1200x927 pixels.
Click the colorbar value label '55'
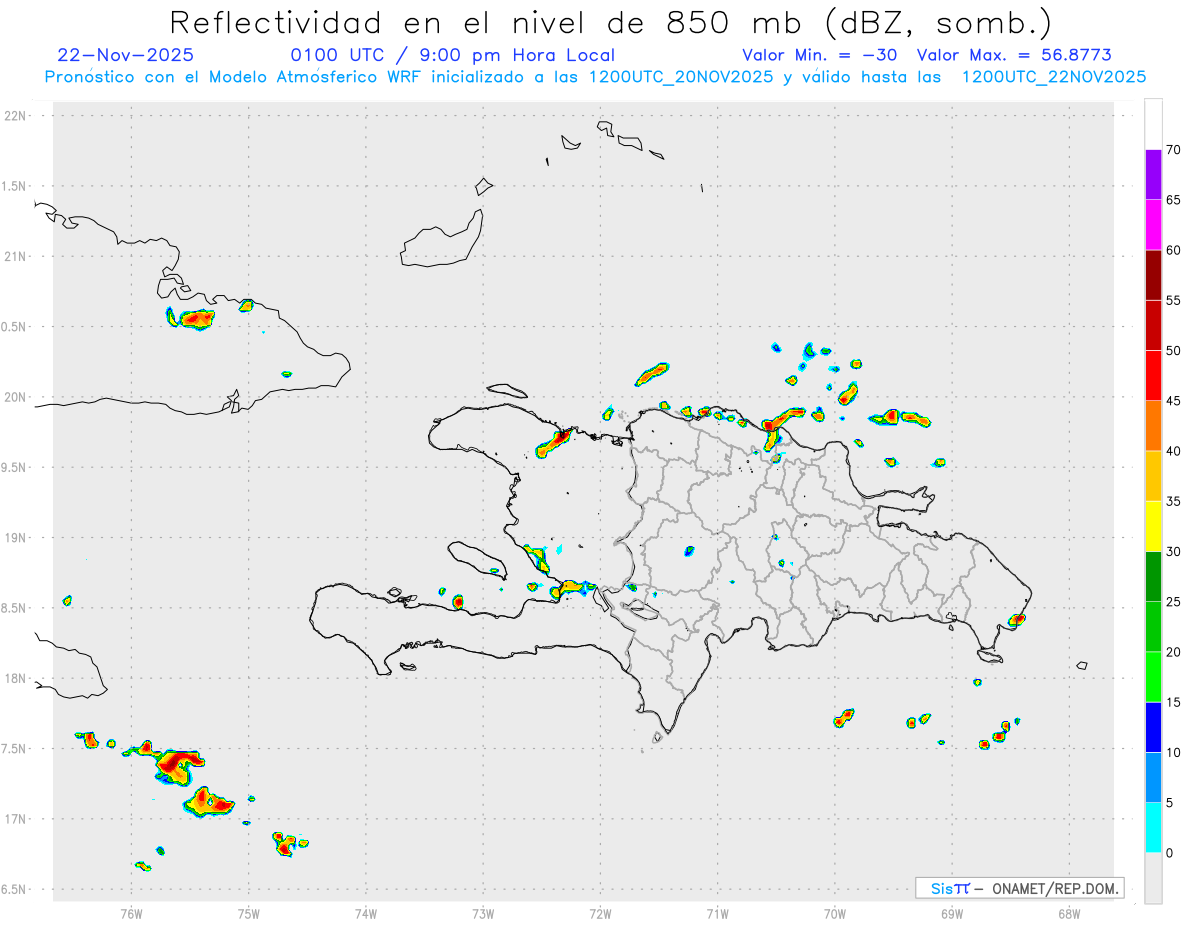1173,300
